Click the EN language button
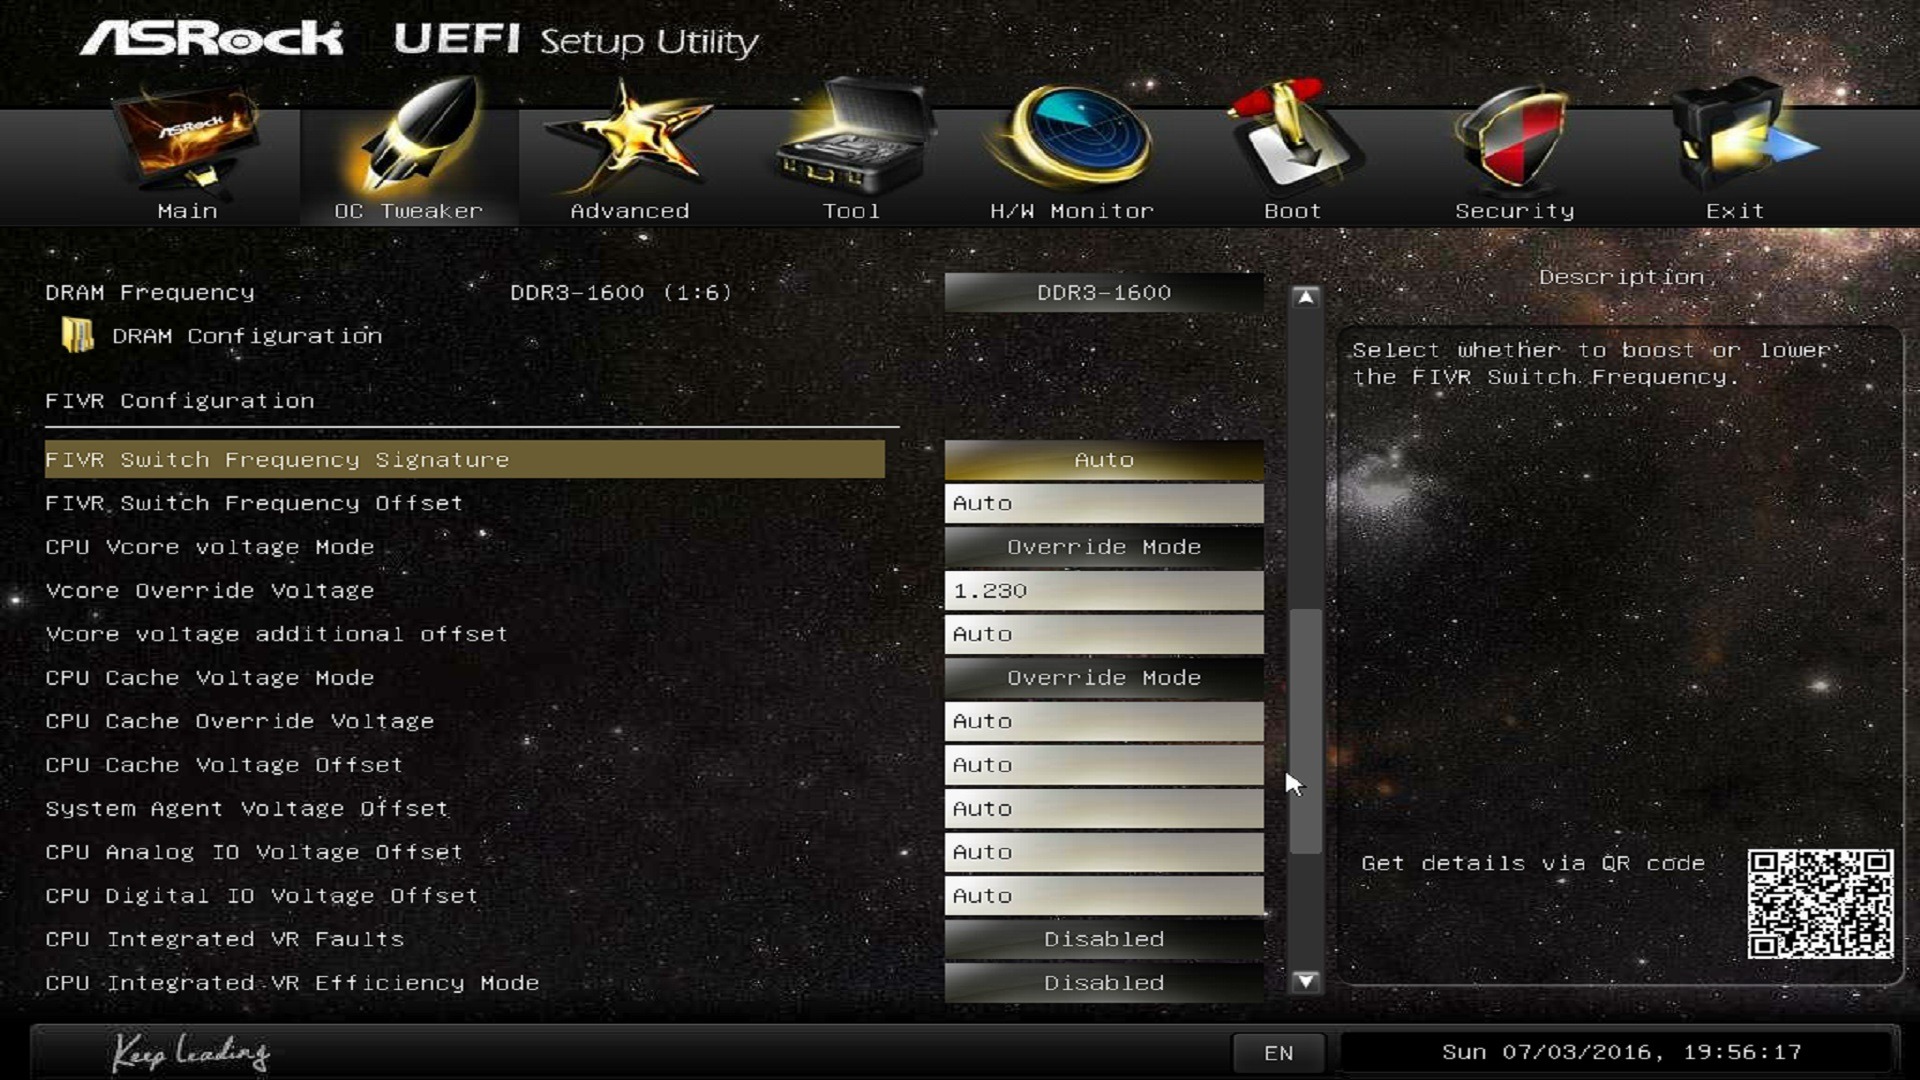The width and height of the screenshot is (1920, 1080). (x=1278, y=1053)
